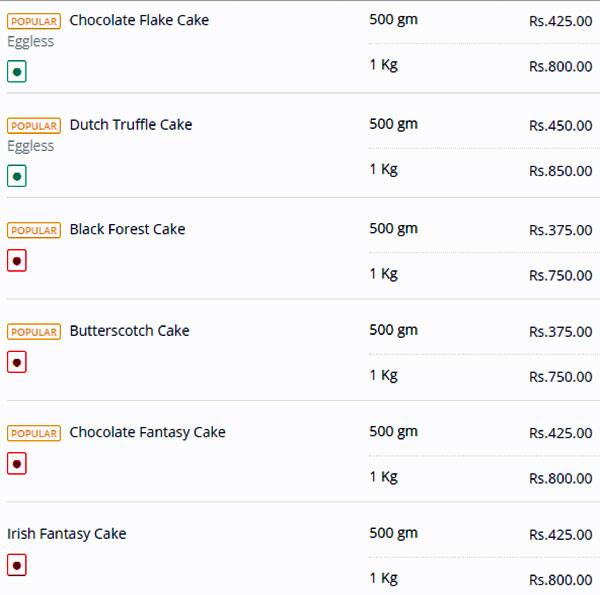Image resolution: width=600 pixels, height=595 pixels.
Task: Open the Black Forest Cake item
Action: (127, 229)
